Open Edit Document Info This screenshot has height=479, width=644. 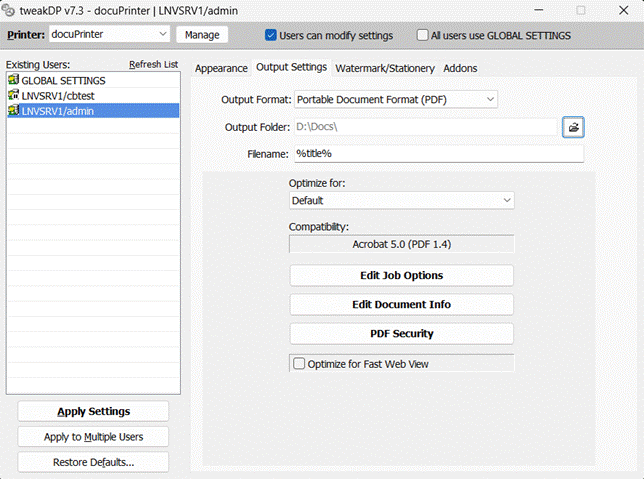tap(401, 304)
